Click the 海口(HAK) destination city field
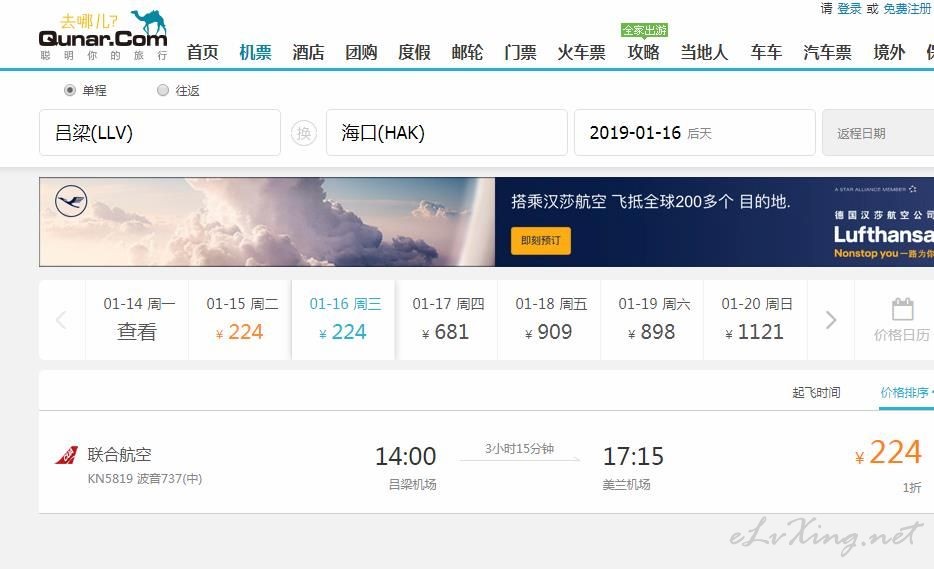The width and height of the screenshot is (934, 569). [x=447, y=132]
